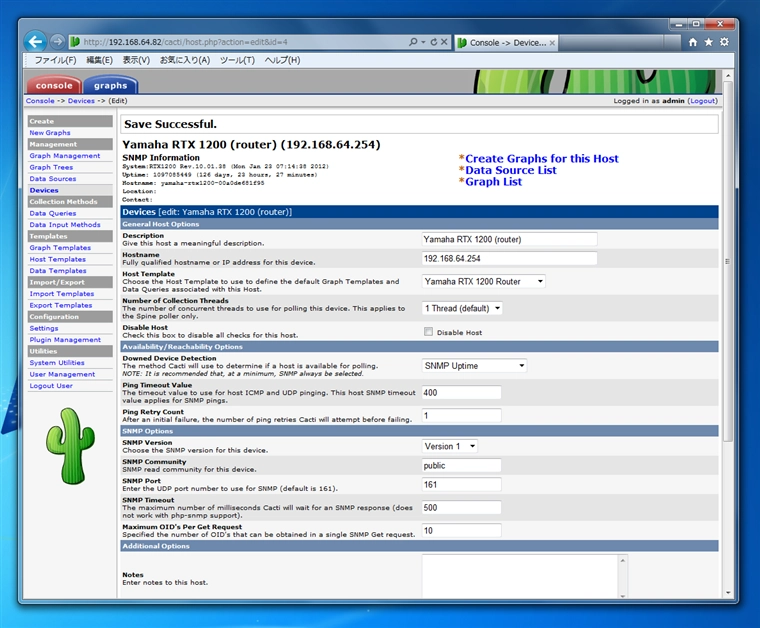Click the SNMP Timeout field
The width and height of the screenshot is (760, 628).
pos(461,508)
